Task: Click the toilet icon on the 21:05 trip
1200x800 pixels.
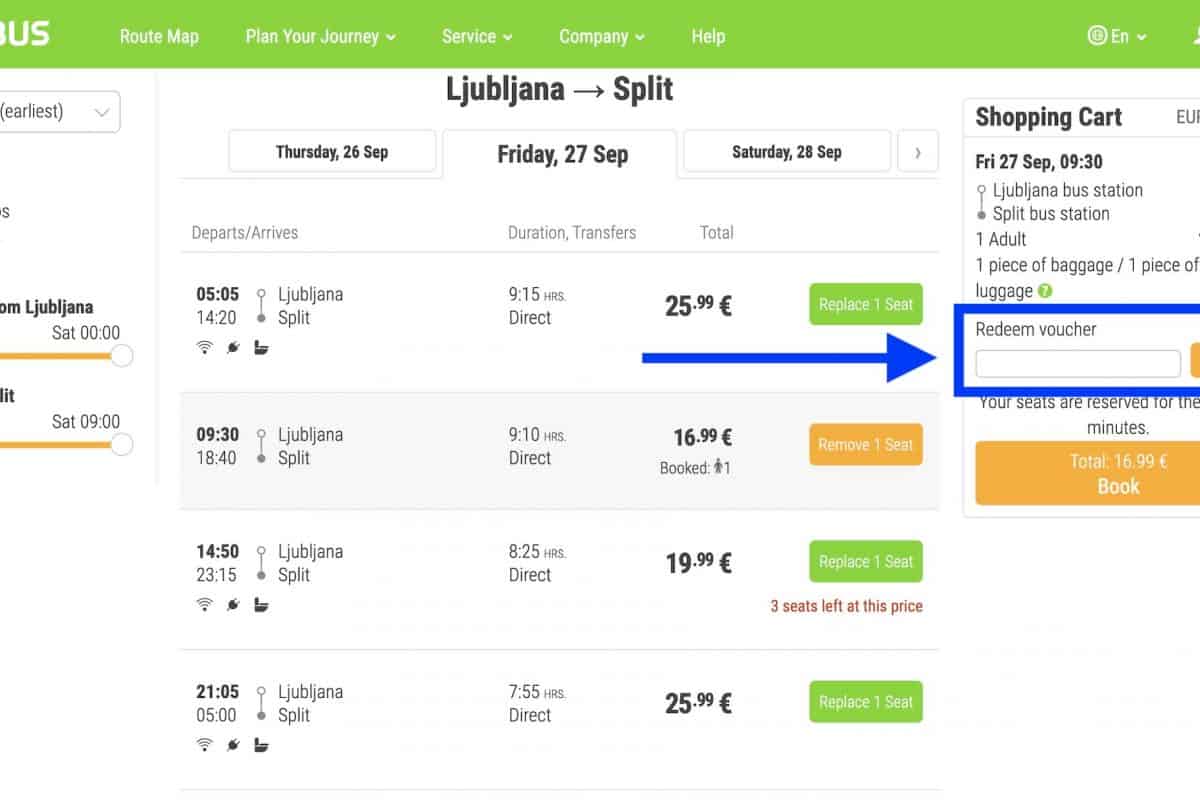Action: [261, 745]
